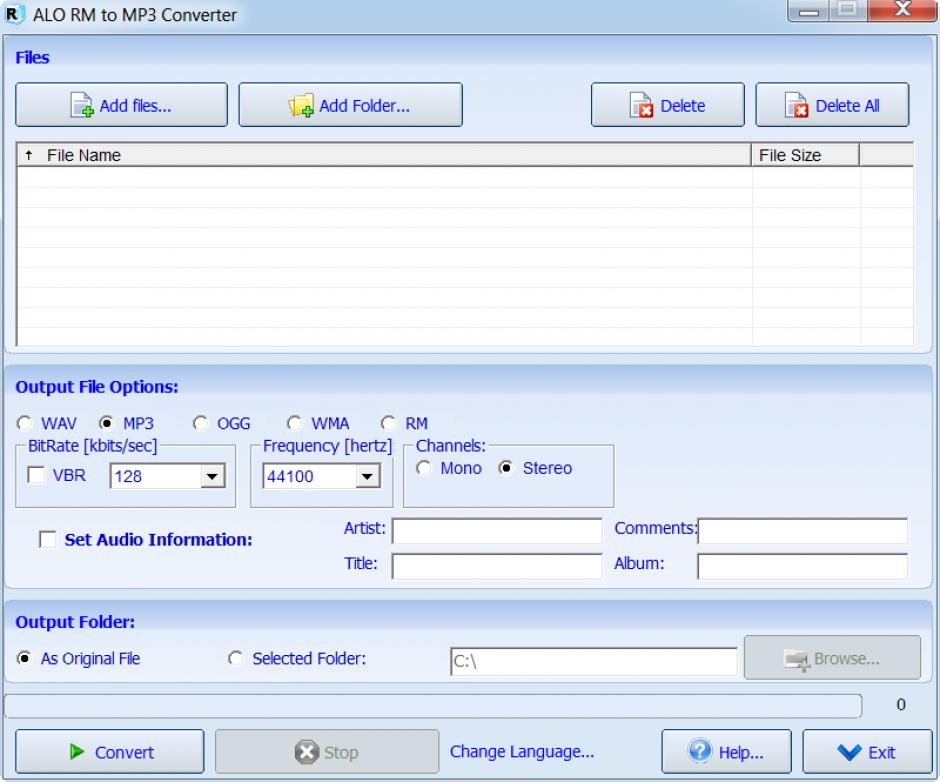940x782 pixels.
Task: Exit the application via Exit button
Action: pyautogui.click(x=867, y=751)
